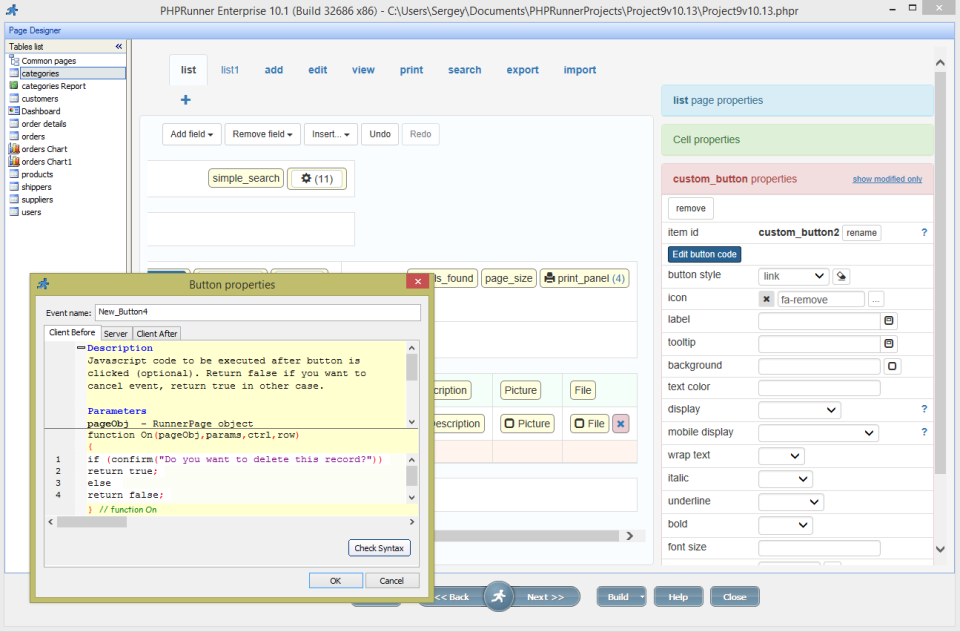This screenshot has height=632, width=960.
Task: Select the Picture field cell
Action: (x=527, y=424)
